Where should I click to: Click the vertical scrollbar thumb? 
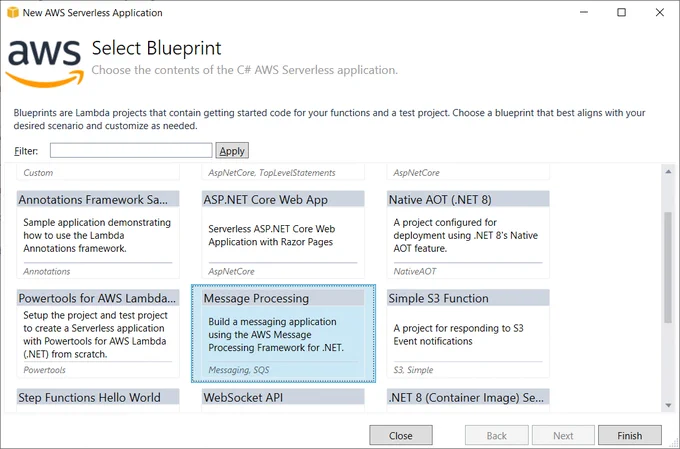[668, 267]
